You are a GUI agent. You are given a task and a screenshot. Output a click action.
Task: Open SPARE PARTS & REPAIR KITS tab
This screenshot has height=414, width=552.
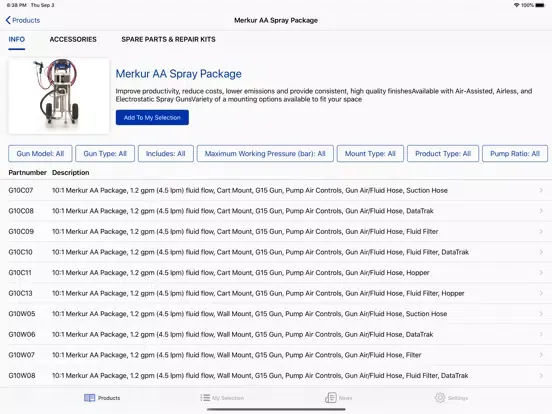[168, 39]
